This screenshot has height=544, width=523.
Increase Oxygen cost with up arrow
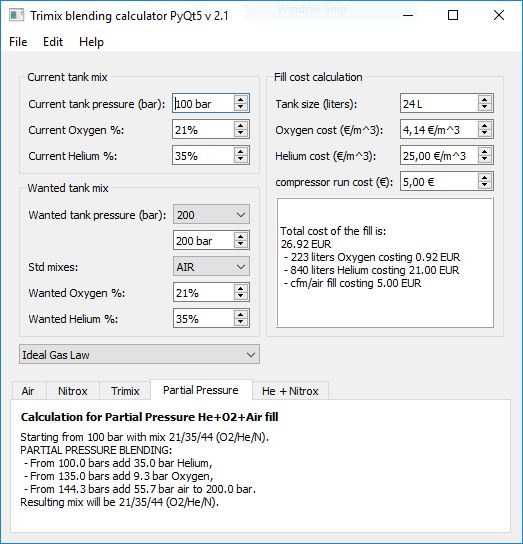point(484,125)
